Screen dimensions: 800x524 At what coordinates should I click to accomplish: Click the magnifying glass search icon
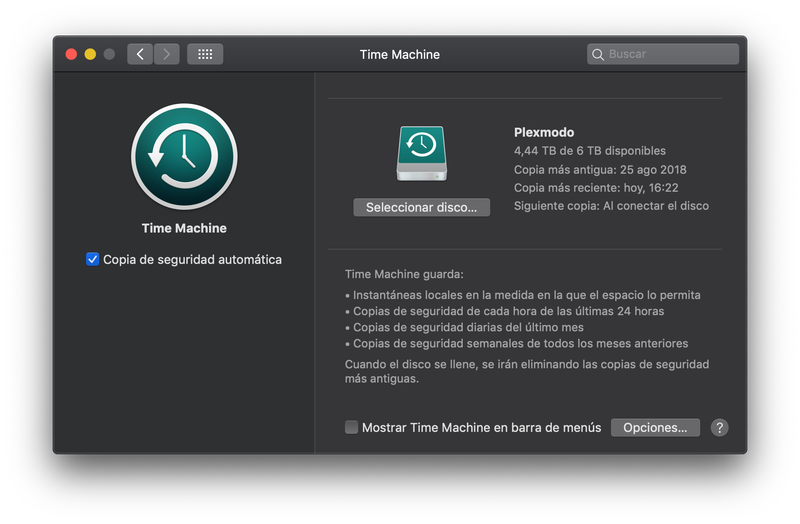click(597, 54)
